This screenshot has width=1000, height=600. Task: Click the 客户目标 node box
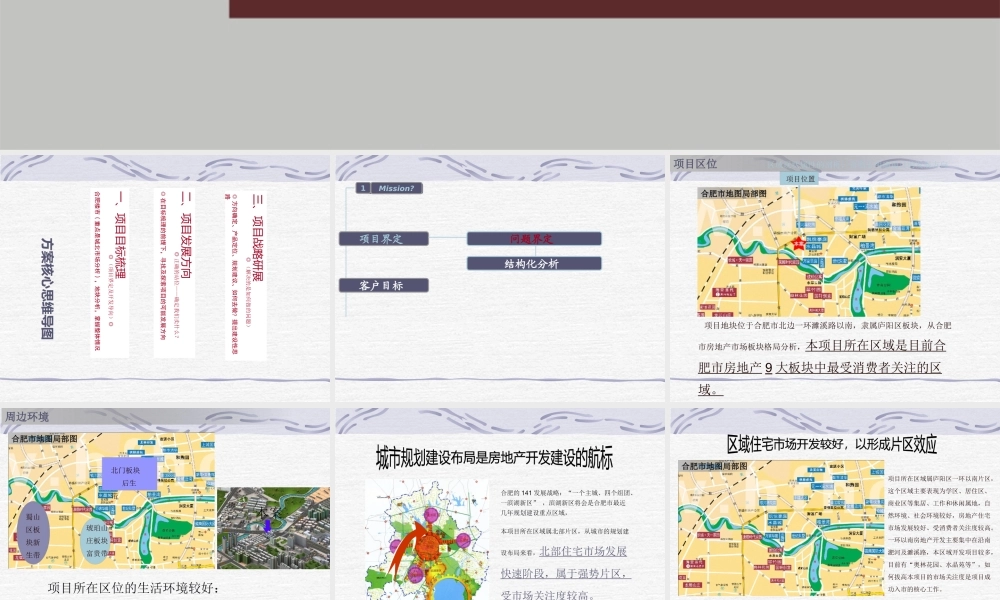(383, 285)
